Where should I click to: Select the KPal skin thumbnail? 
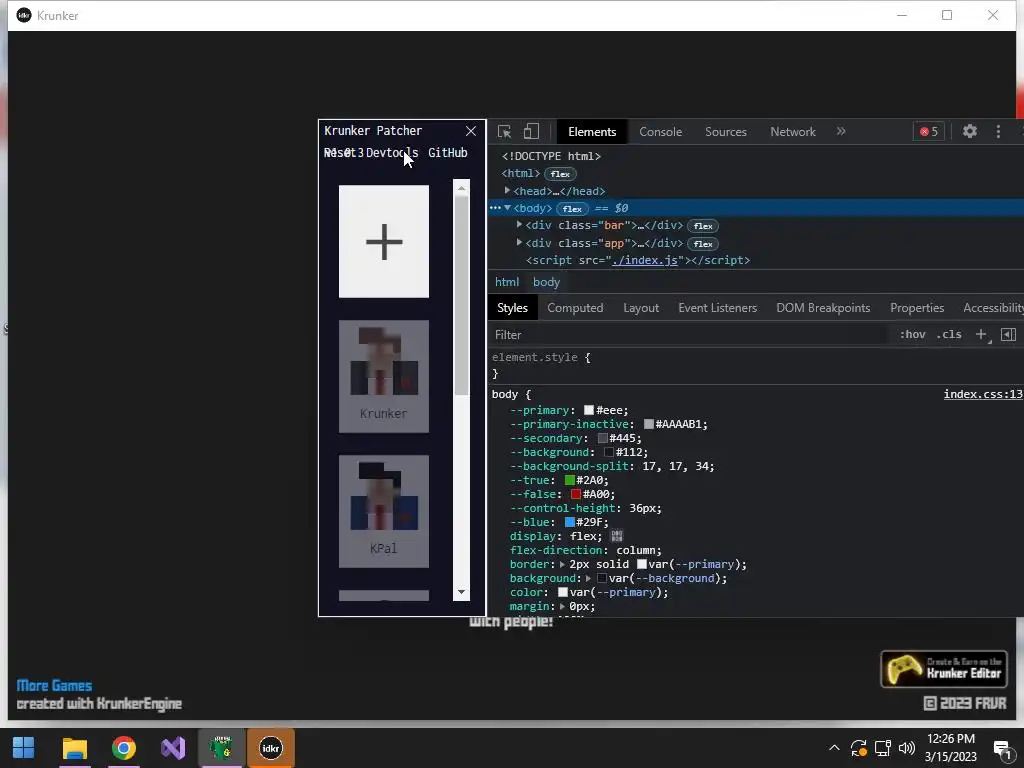click(x=384, y=511)
